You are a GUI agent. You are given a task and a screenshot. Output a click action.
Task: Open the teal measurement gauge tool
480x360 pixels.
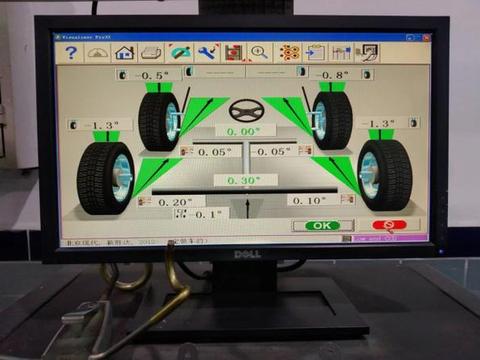tap(180, 52)
